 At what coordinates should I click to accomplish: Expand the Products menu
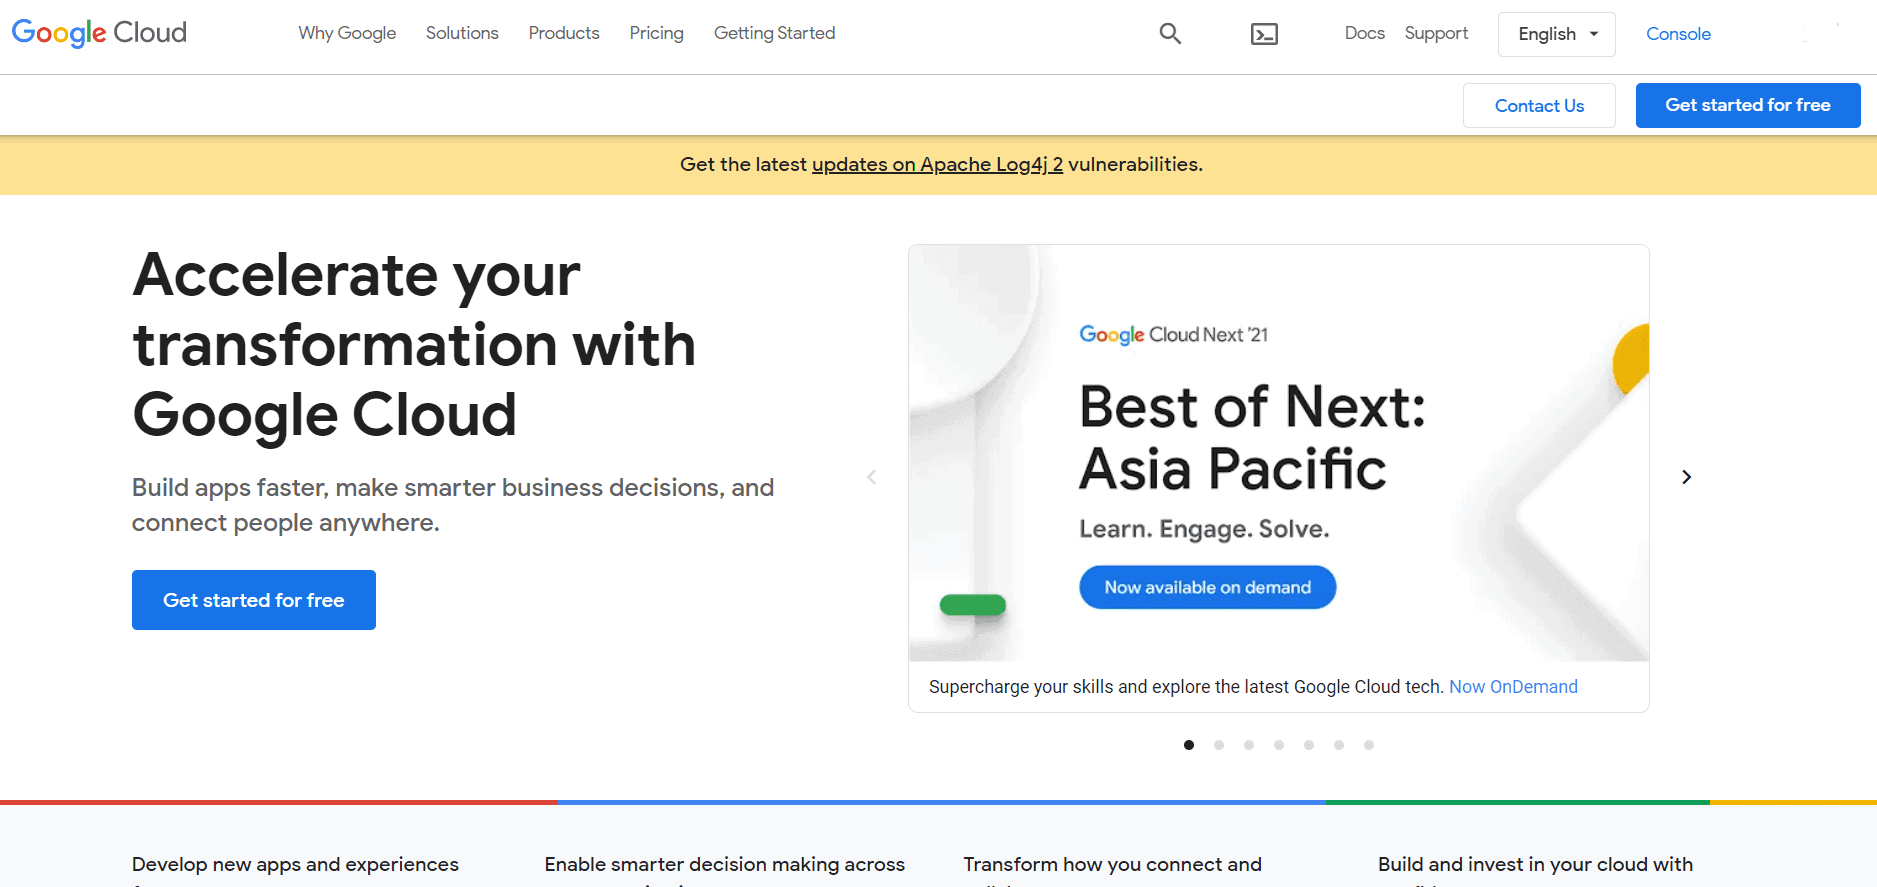pos(564,33)
